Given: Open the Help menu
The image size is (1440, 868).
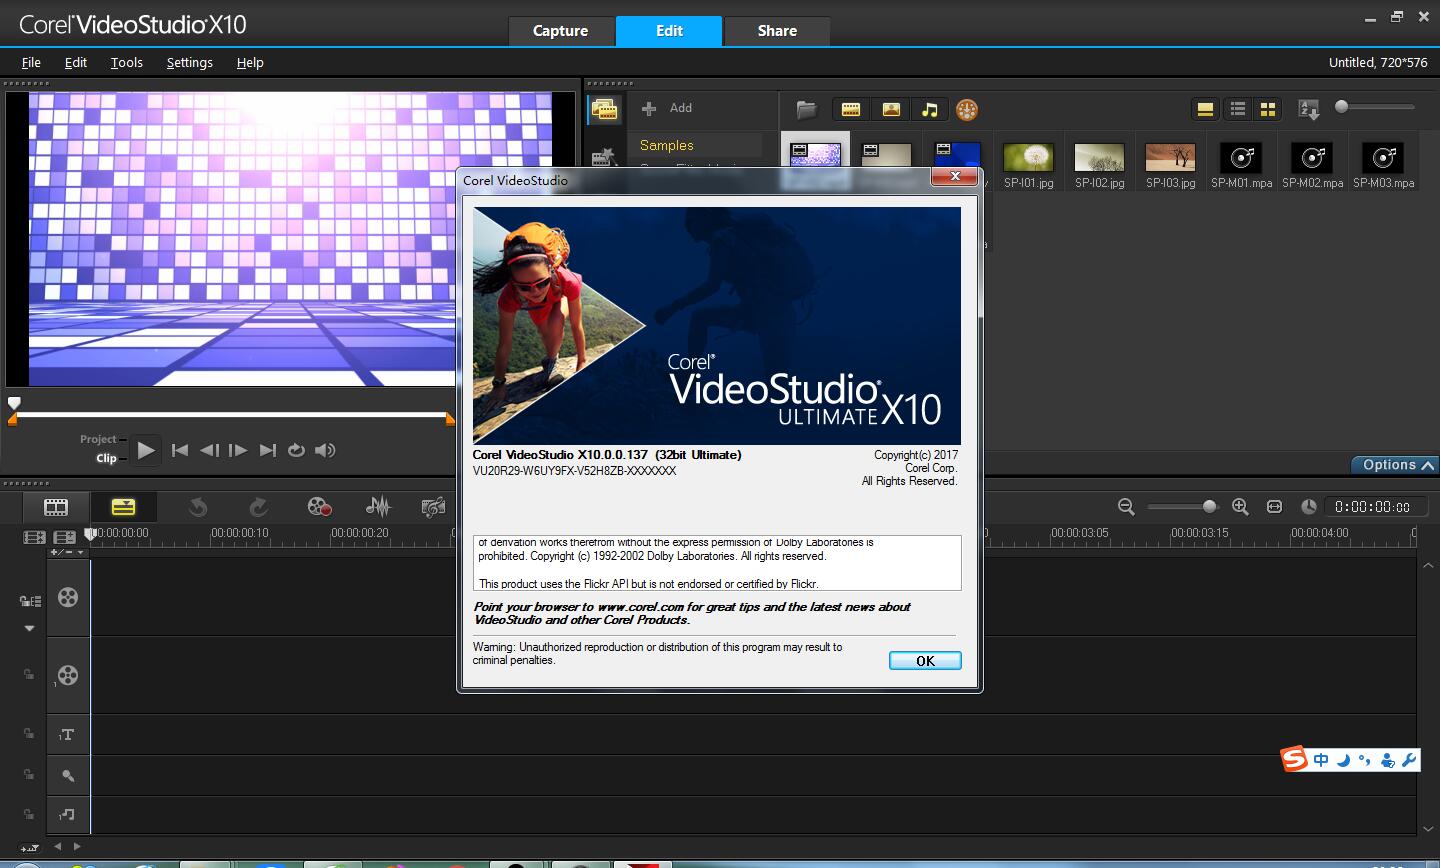Looking at the screenshot, I should click(250, 62).
